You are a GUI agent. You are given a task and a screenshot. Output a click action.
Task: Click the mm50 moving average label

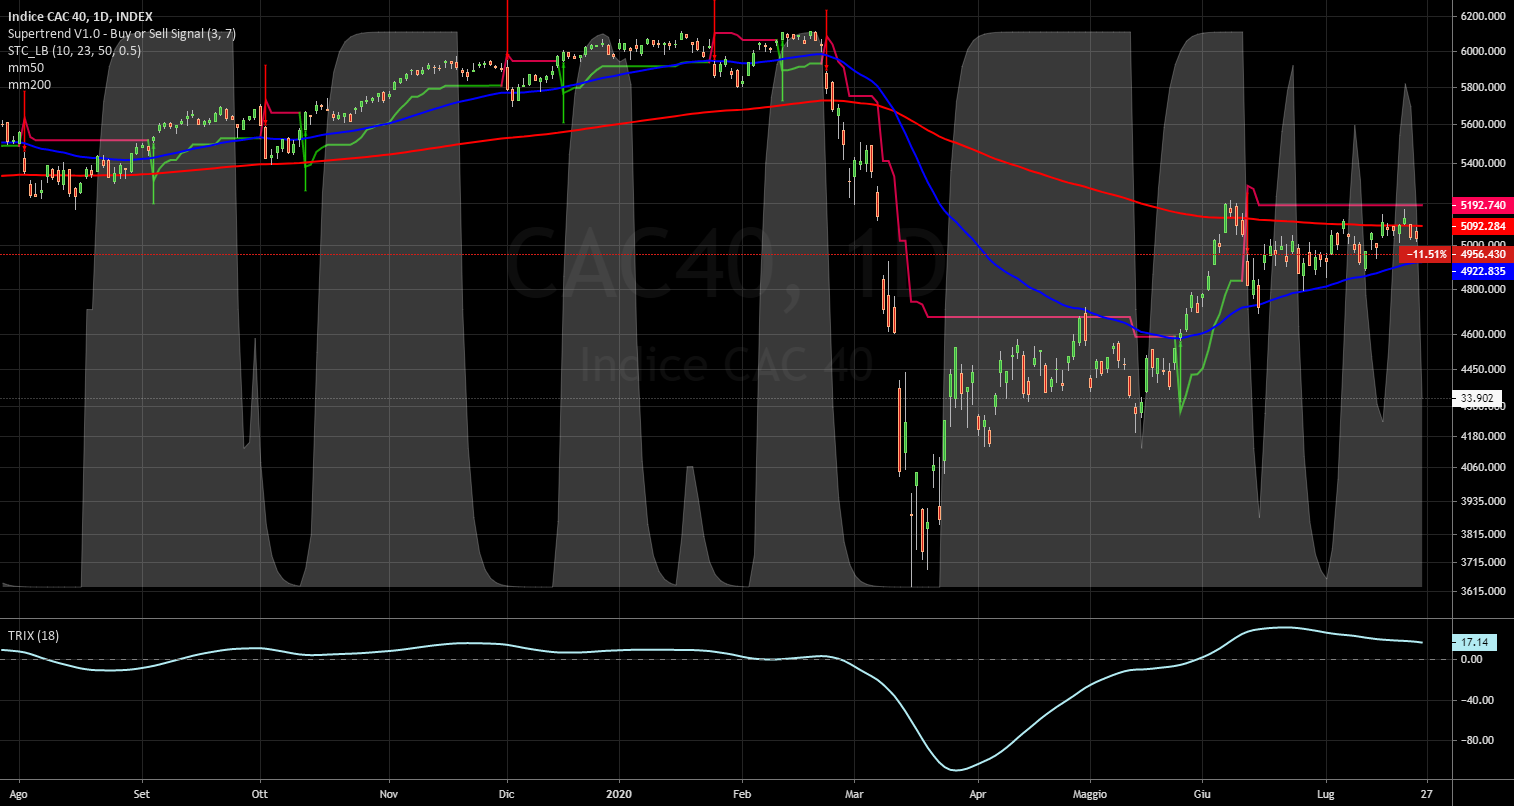coord(28,68)
